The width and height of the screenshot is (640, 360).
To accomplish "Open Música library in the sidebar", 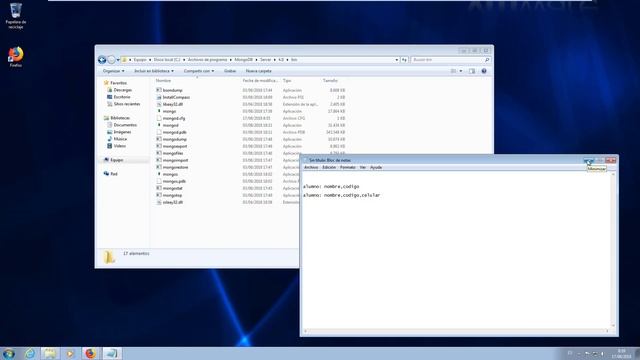I will (x=120, y=139).
